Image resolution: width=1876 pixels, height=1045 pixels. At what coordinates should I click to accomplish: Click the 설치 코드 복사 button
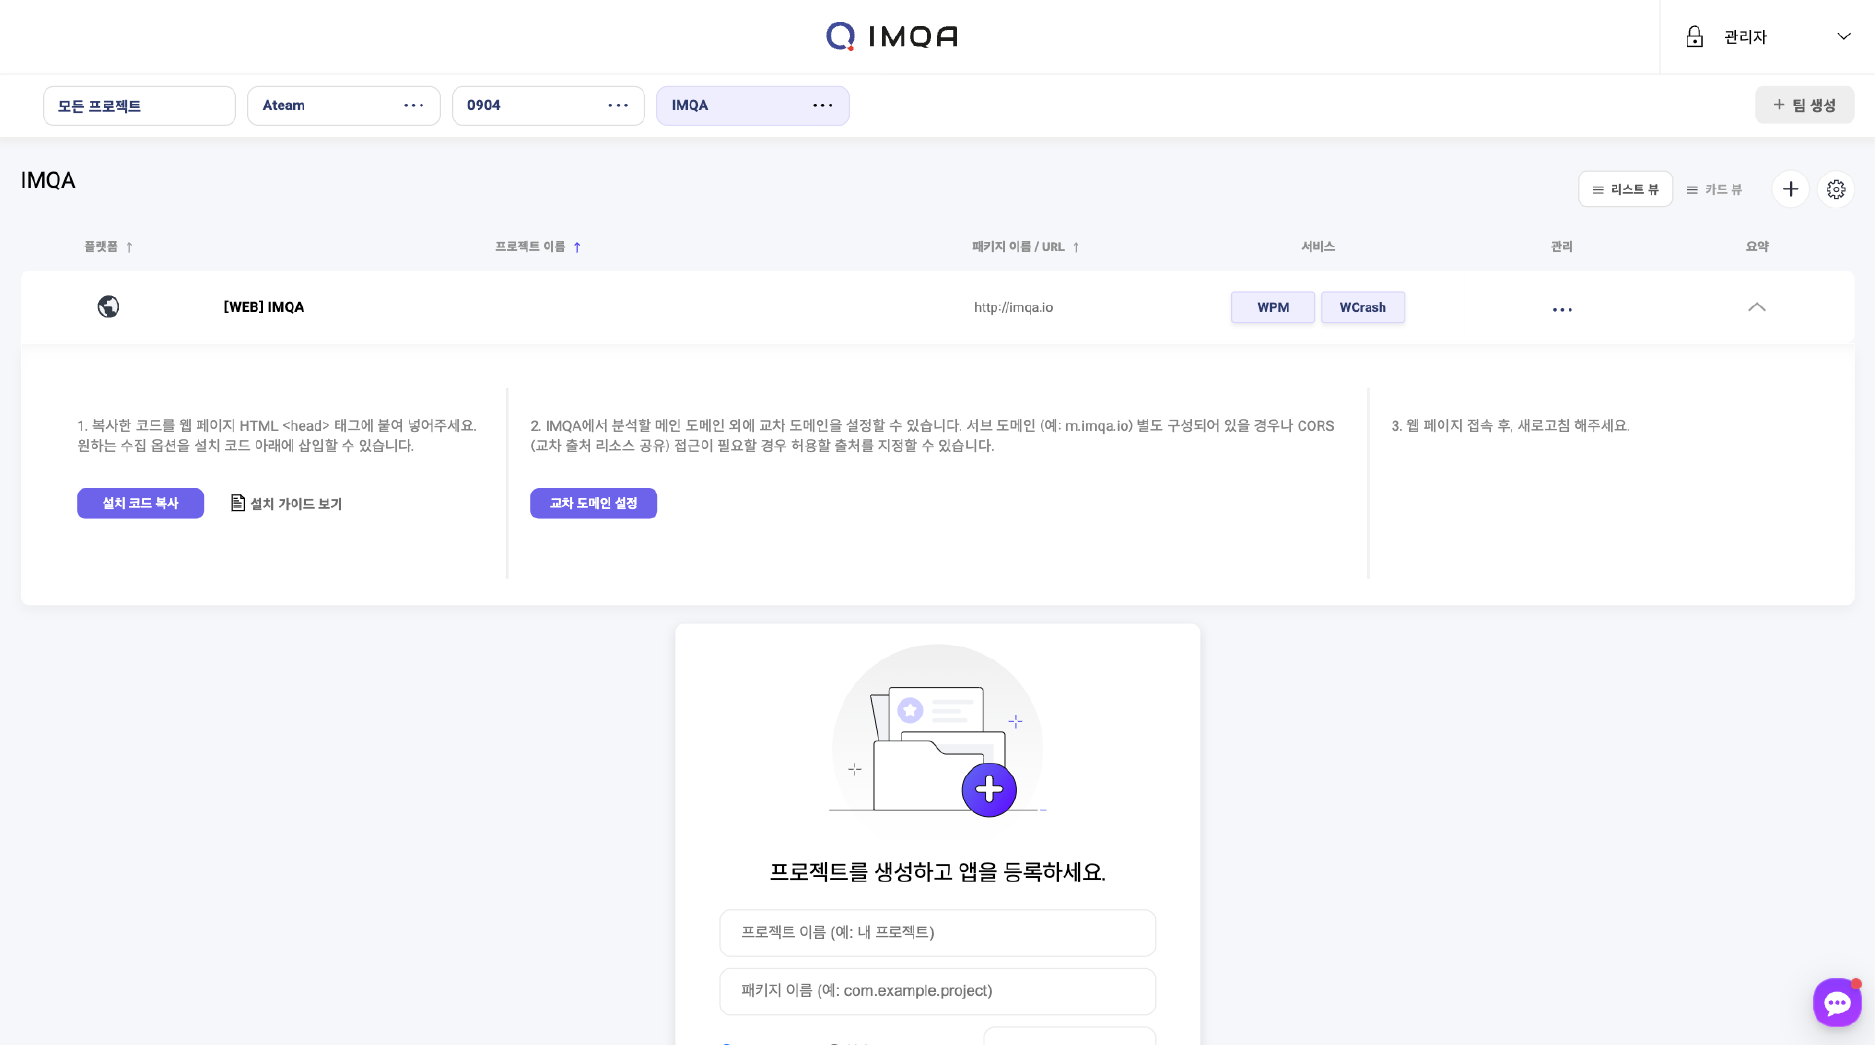140,503
